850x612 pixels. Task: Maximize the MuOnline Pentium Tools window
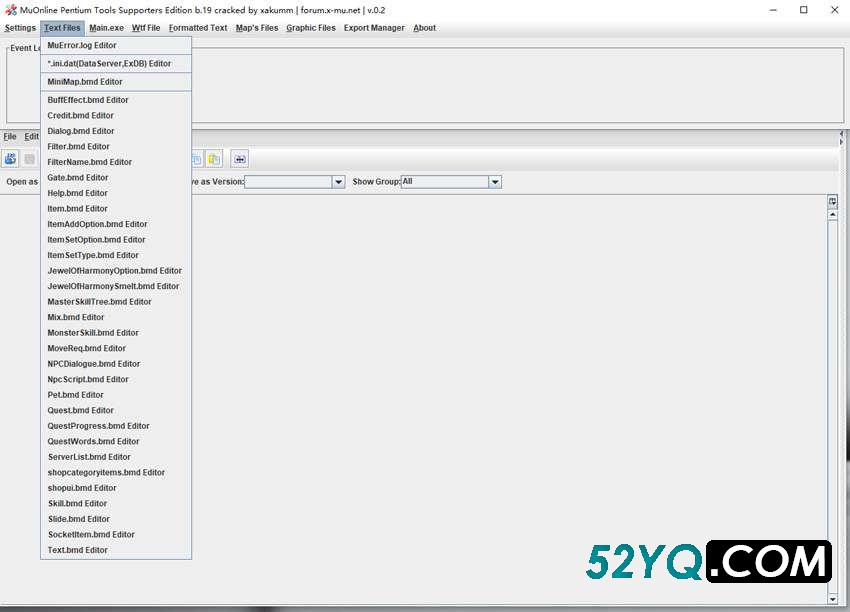[x=804, y=10]
